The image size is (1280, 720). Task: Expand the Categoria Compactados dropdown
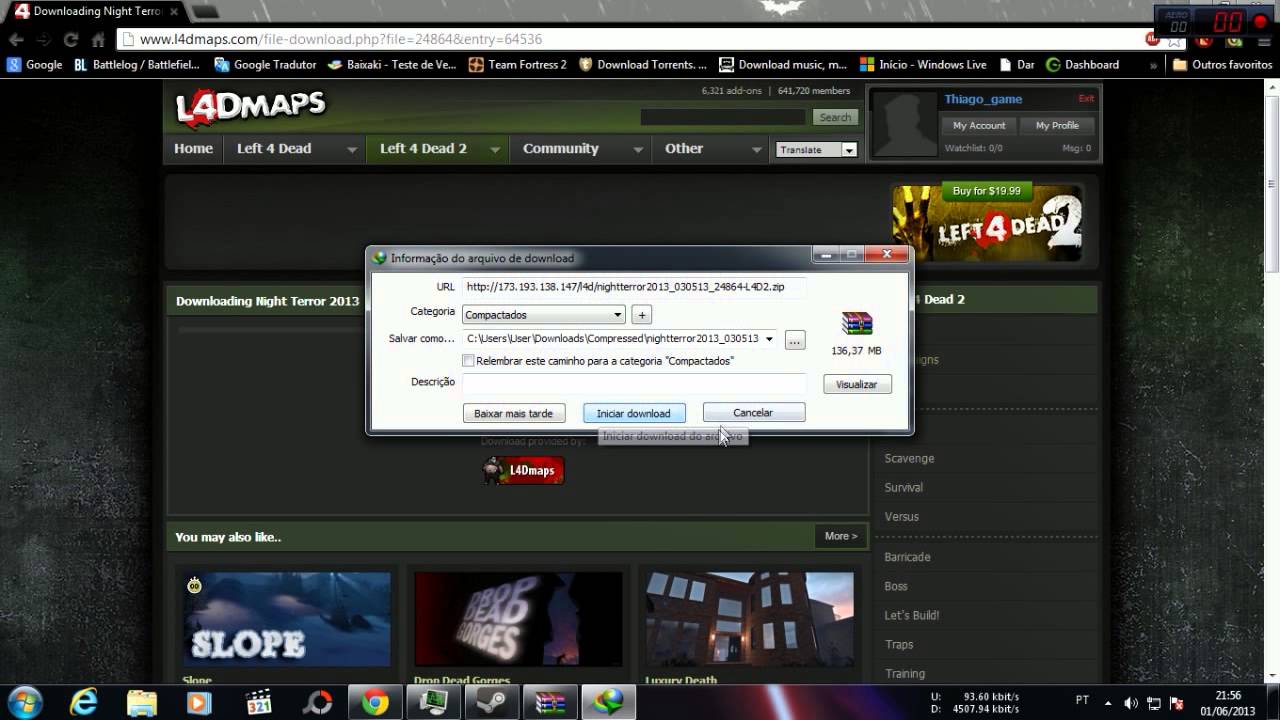pos(544,314)
